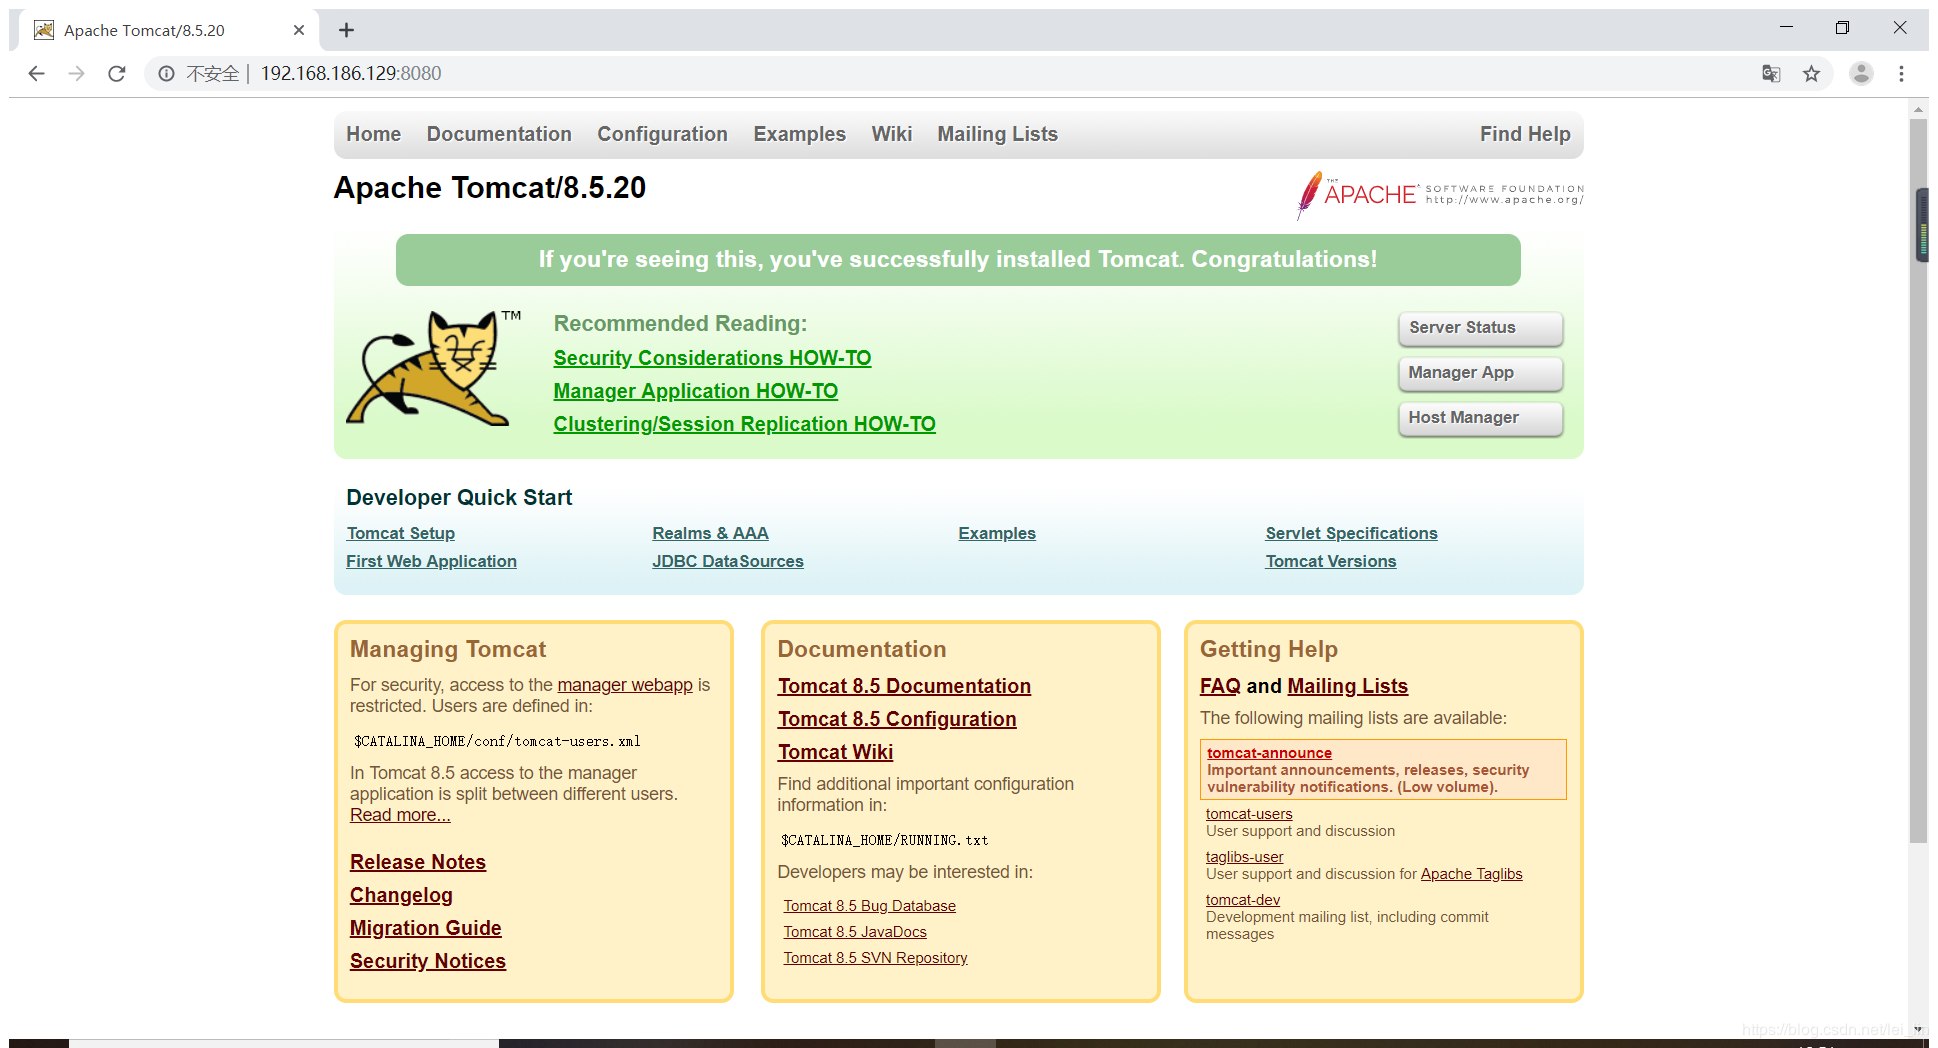Screen dimensions: 1938x1048
Task: Open the Chrome profile avatar
Action: (1861, 73)
